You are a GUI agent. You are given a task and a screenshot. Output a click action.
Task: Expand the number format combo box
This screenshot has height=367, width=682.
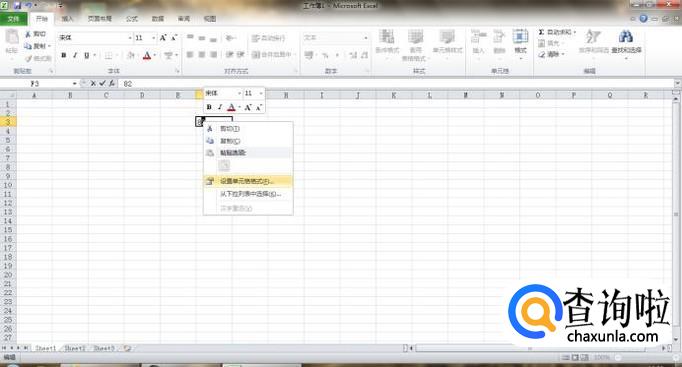pyautogui.click(x=366, y=38)
